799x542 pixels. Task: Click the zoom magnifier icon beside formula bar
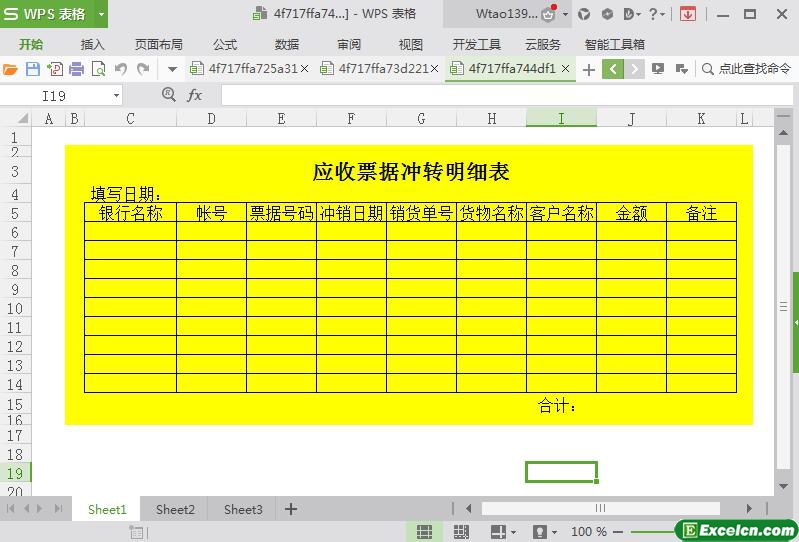tap(169, 95)
